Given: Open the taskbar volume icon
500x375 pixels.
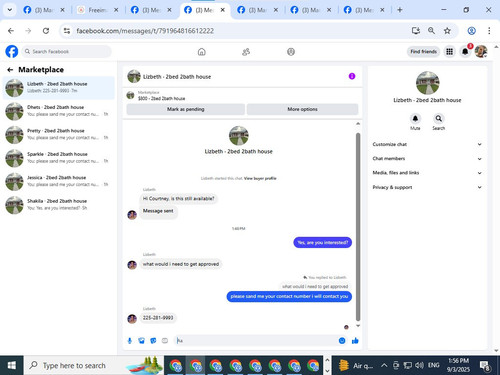Looking at the screenshot, I should click(420, 366).
